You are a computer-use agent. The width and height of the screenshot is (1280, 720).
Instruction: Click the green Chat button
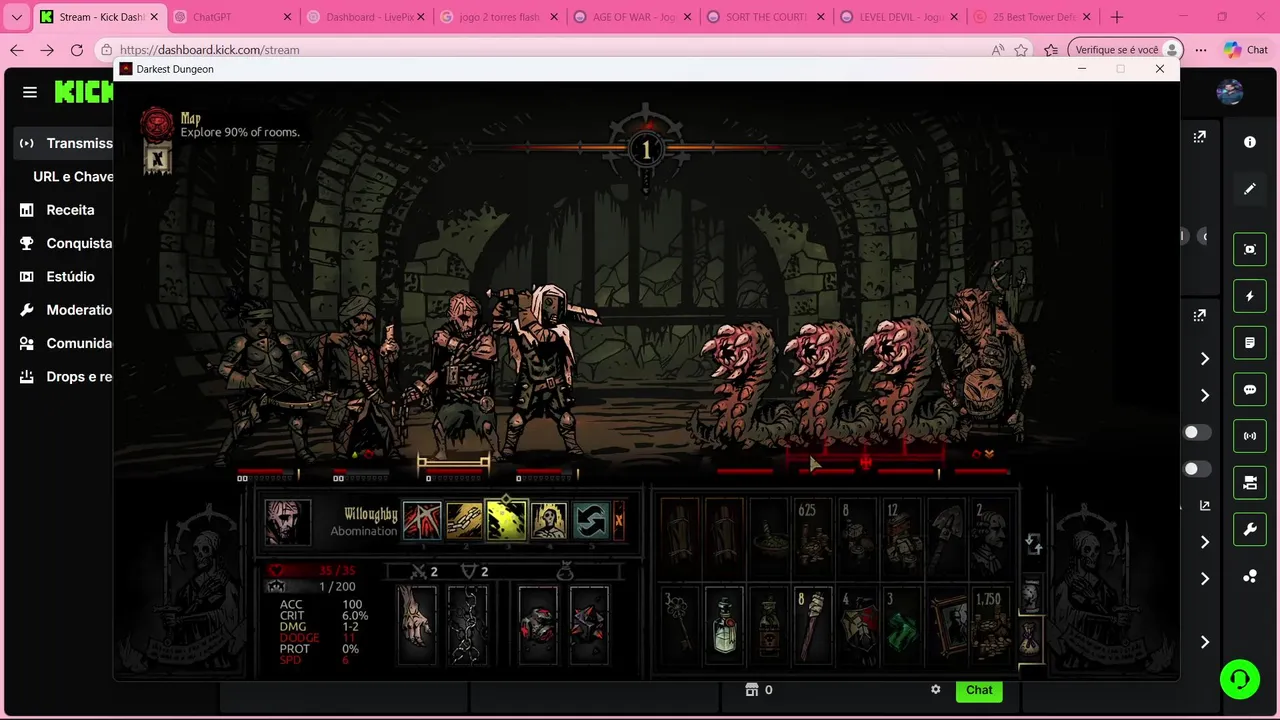point(979,690)
